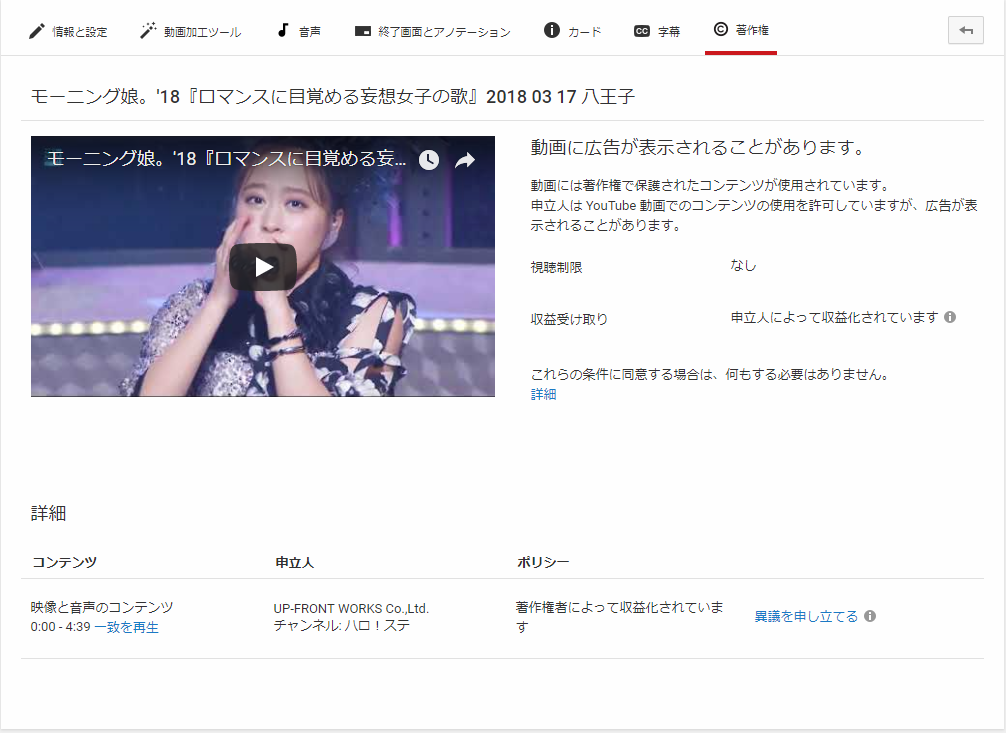Open the 終了画面とアノテーション tab
This screenshot has height=733, width=1006.
(432, 31)
